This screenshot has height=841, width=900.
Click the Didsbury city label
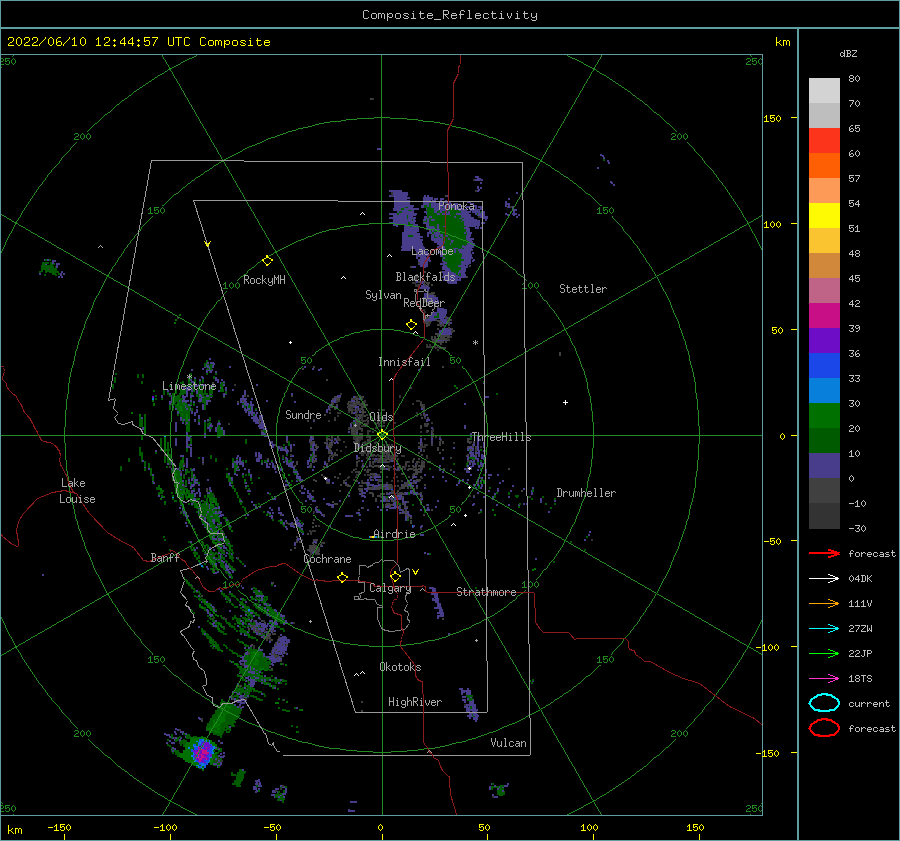pos(378,448)
